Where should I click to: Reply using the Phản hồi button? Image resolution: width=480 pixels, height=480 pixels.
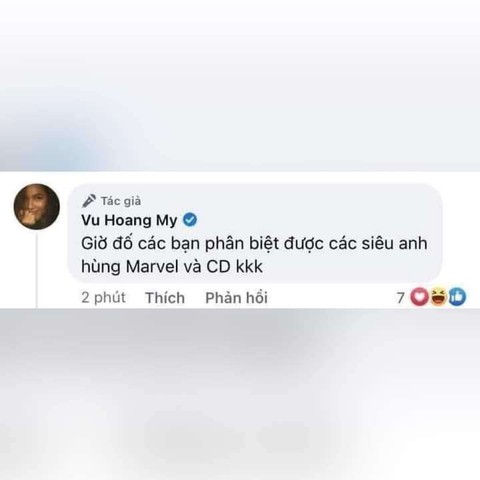pyautogui.click(x=236, y=298)
